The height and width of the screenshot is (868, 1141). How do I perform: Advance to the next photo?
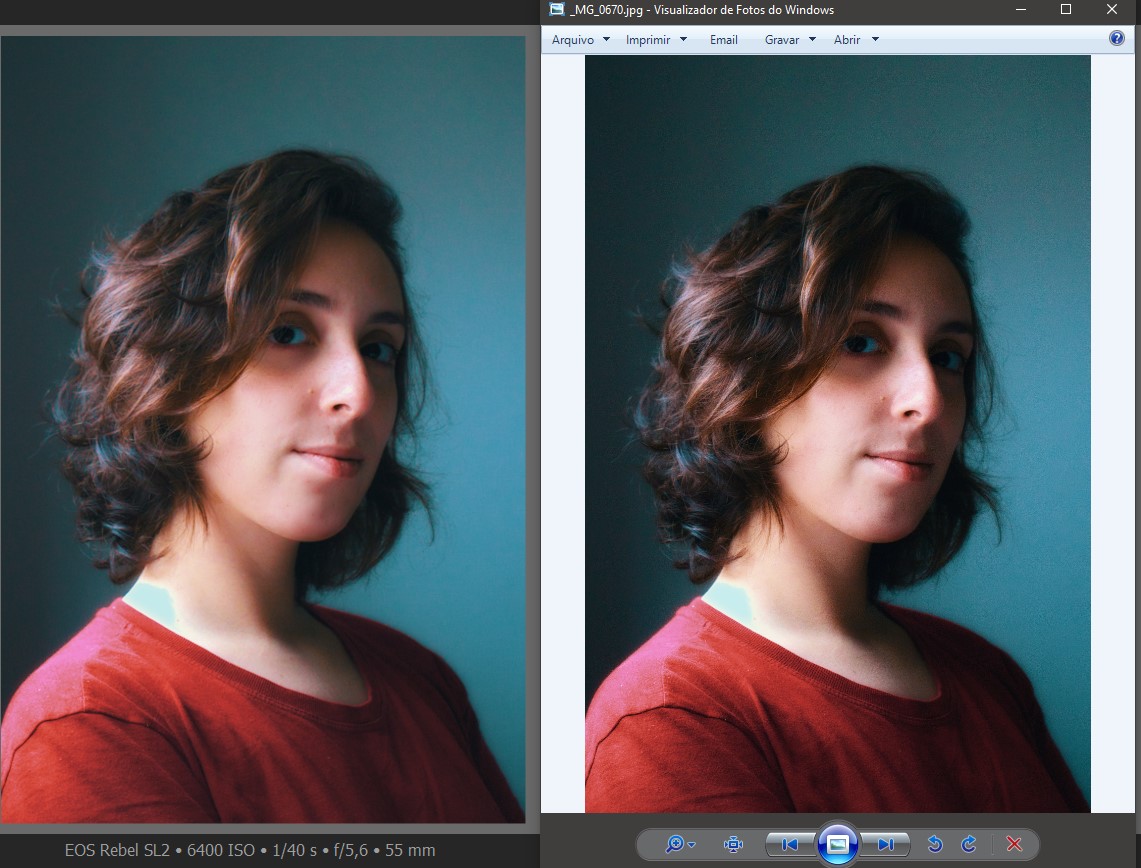(886, 843)
